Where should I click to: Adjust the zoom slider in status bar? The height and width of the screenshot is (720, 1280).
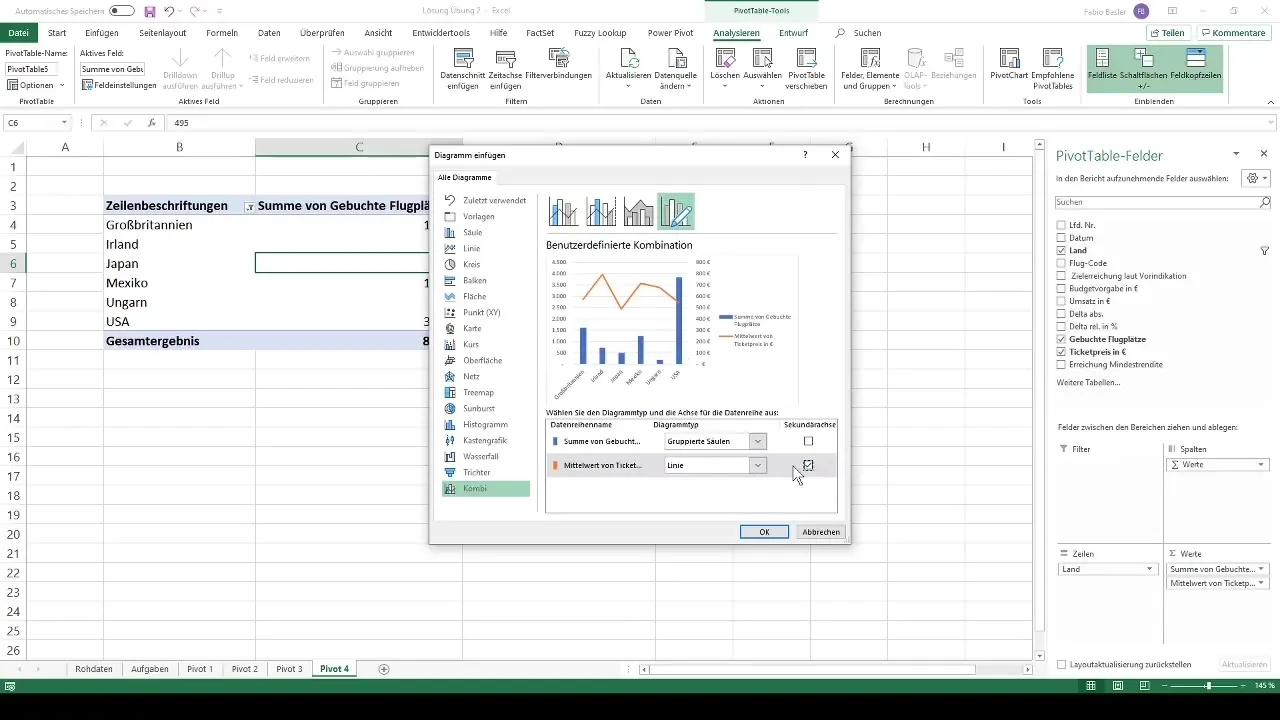tap(1209, 686)
